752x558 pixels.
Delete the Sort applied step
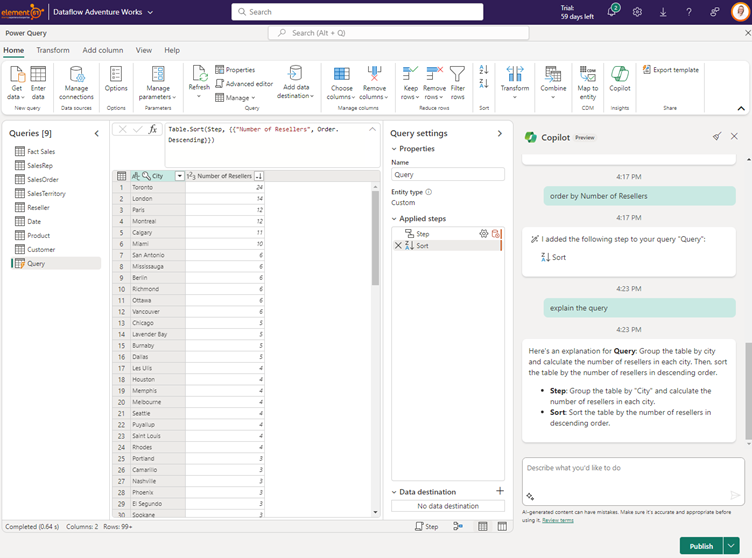(x=398, y=245)
